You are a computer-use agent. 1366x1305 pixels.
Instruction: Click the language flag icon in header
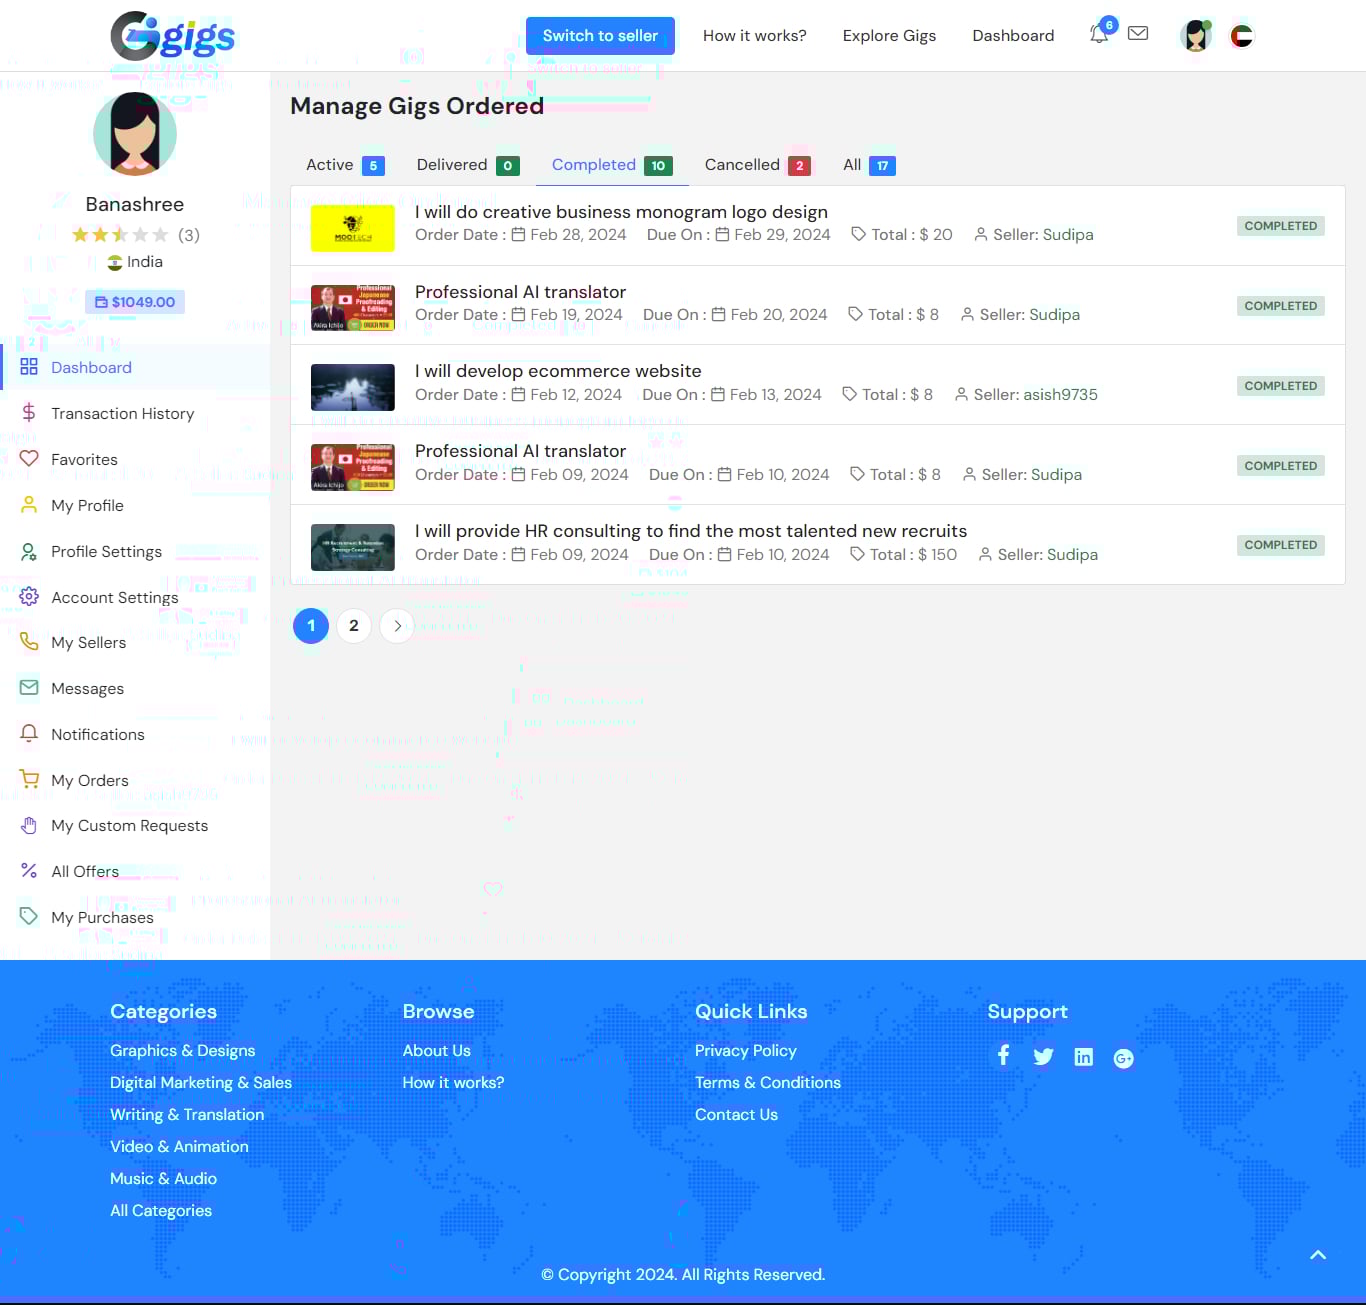(1241, 36)
